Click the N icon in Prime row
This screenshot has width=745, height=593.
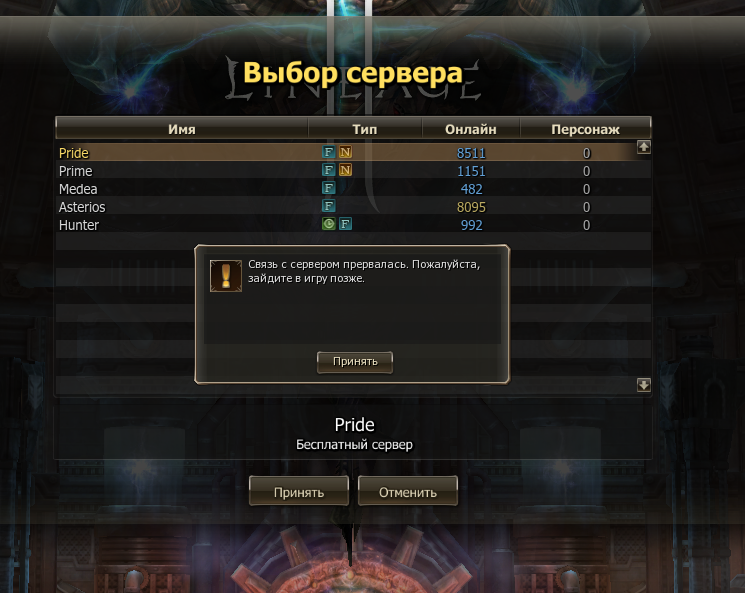point(345,170)
